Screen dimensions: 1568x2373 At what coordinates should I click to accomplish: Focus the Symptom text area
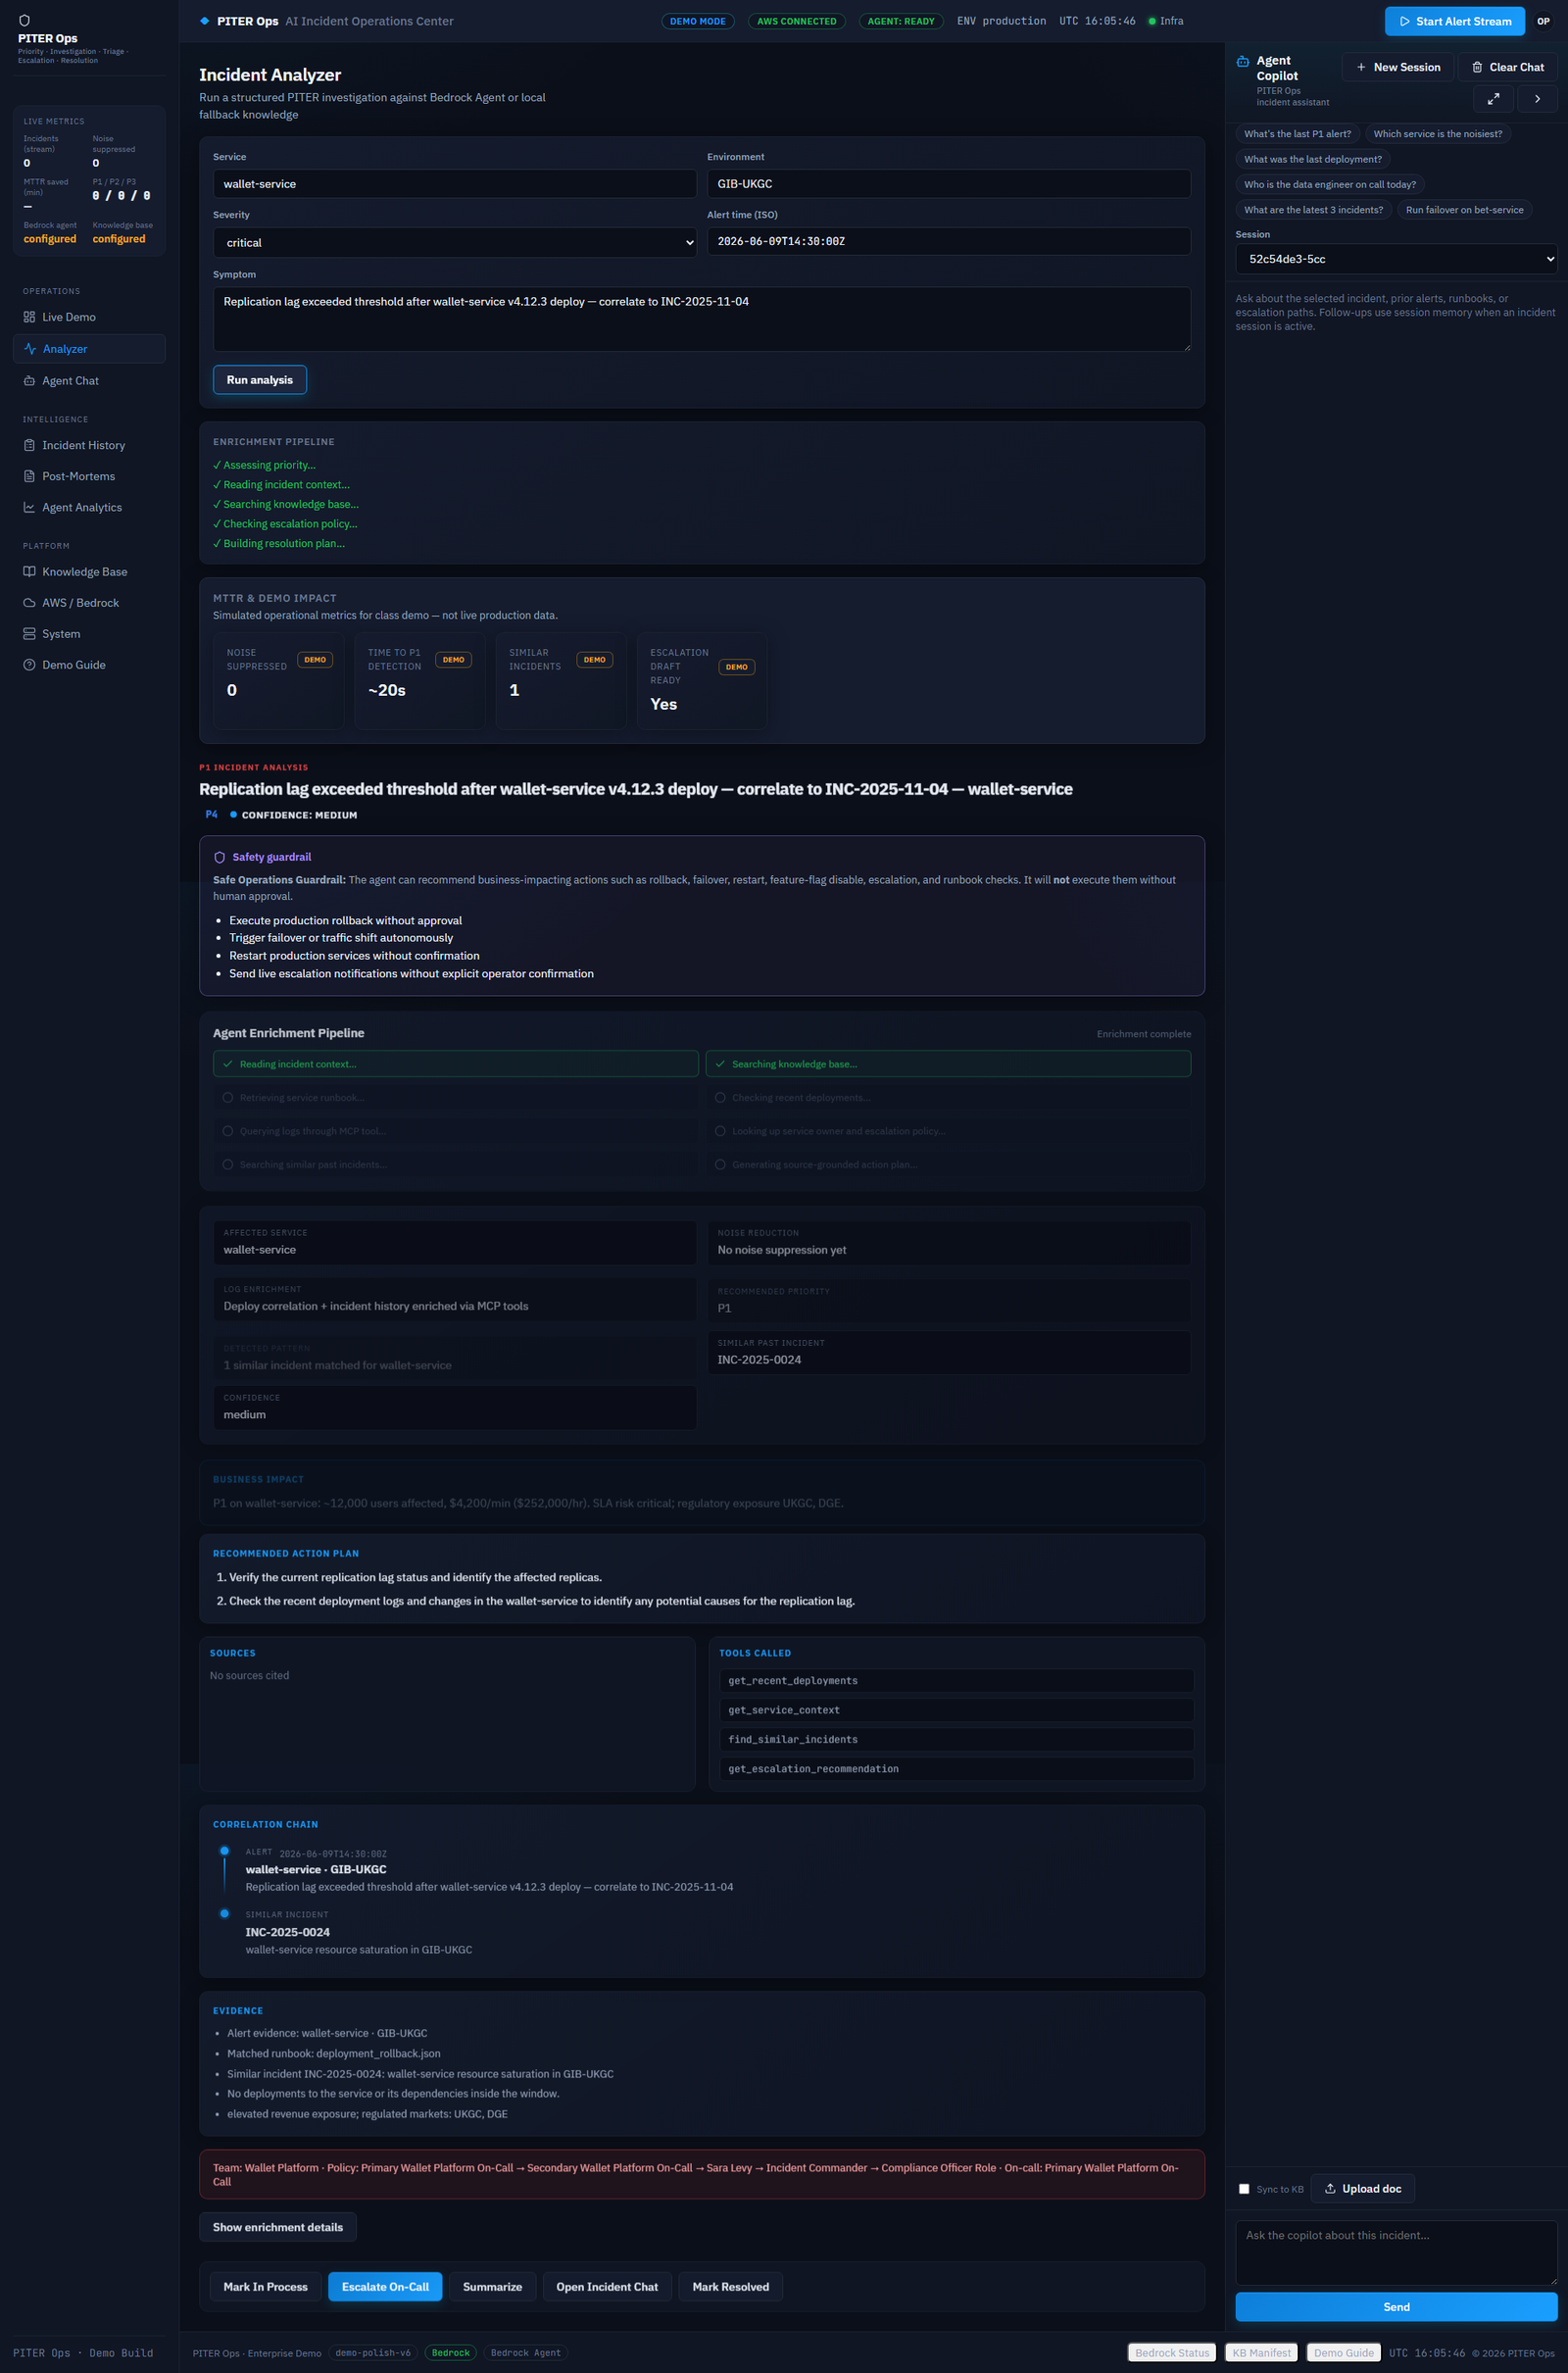[x=702, y=319]
